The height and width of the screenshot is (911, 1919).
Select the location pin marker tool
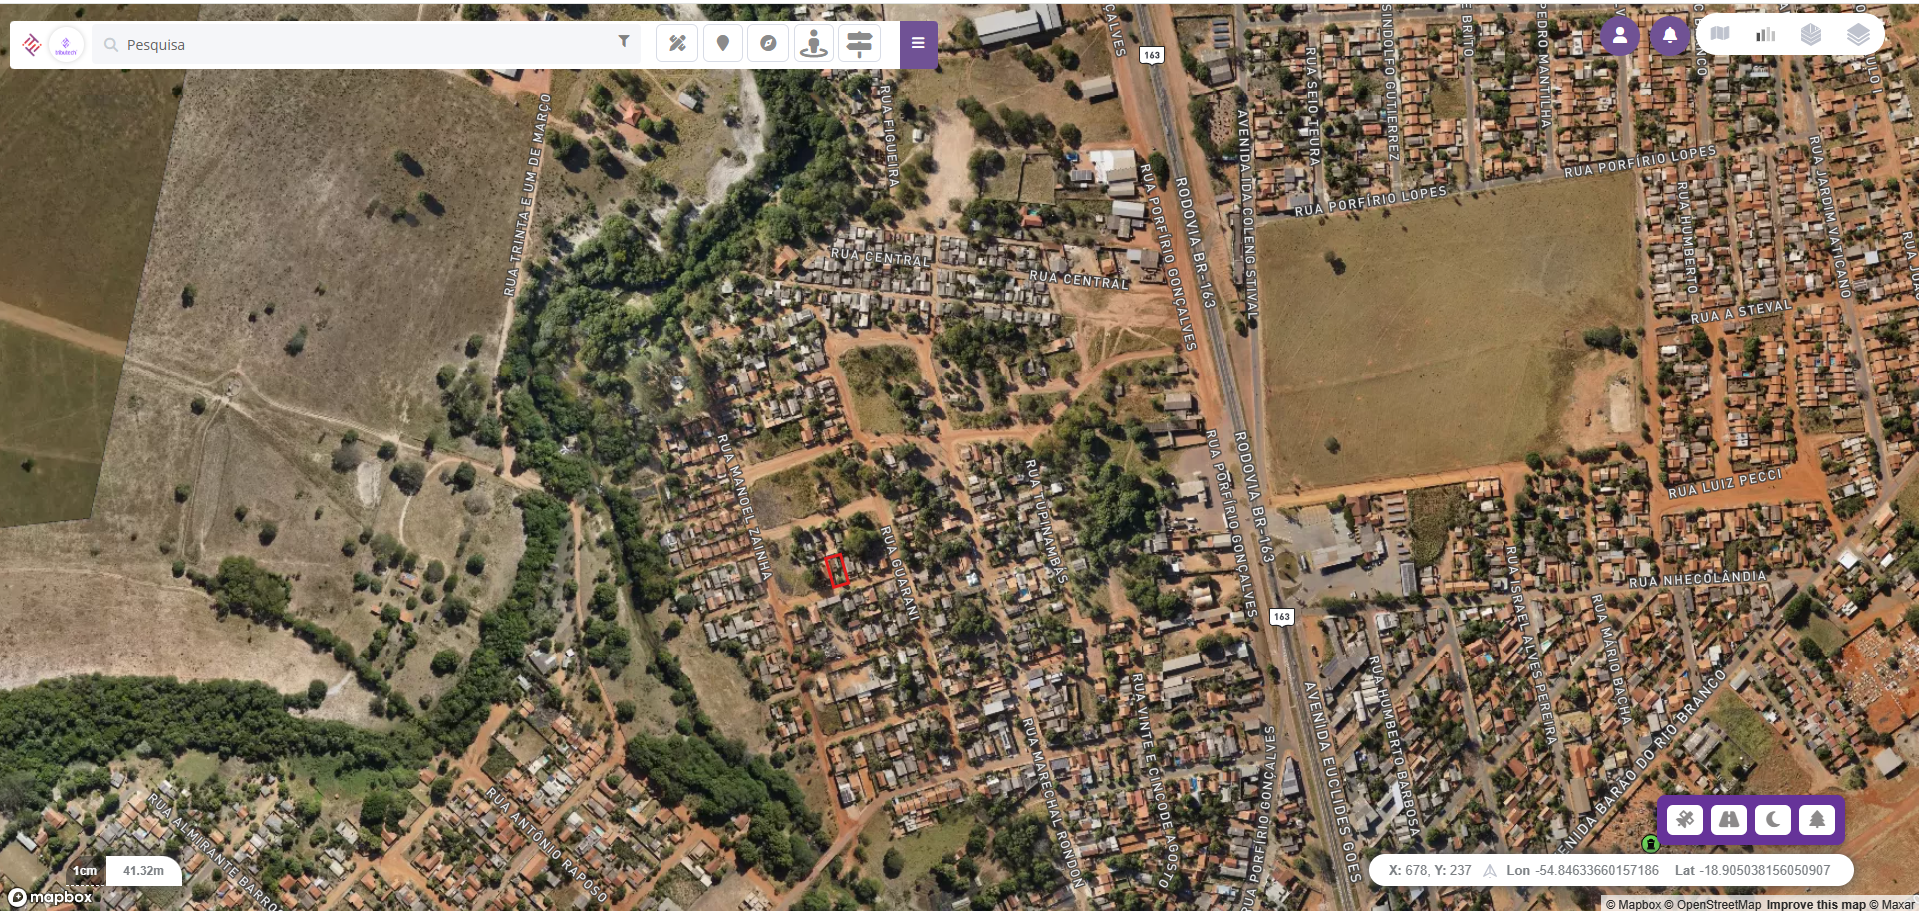tap(723, 43)
